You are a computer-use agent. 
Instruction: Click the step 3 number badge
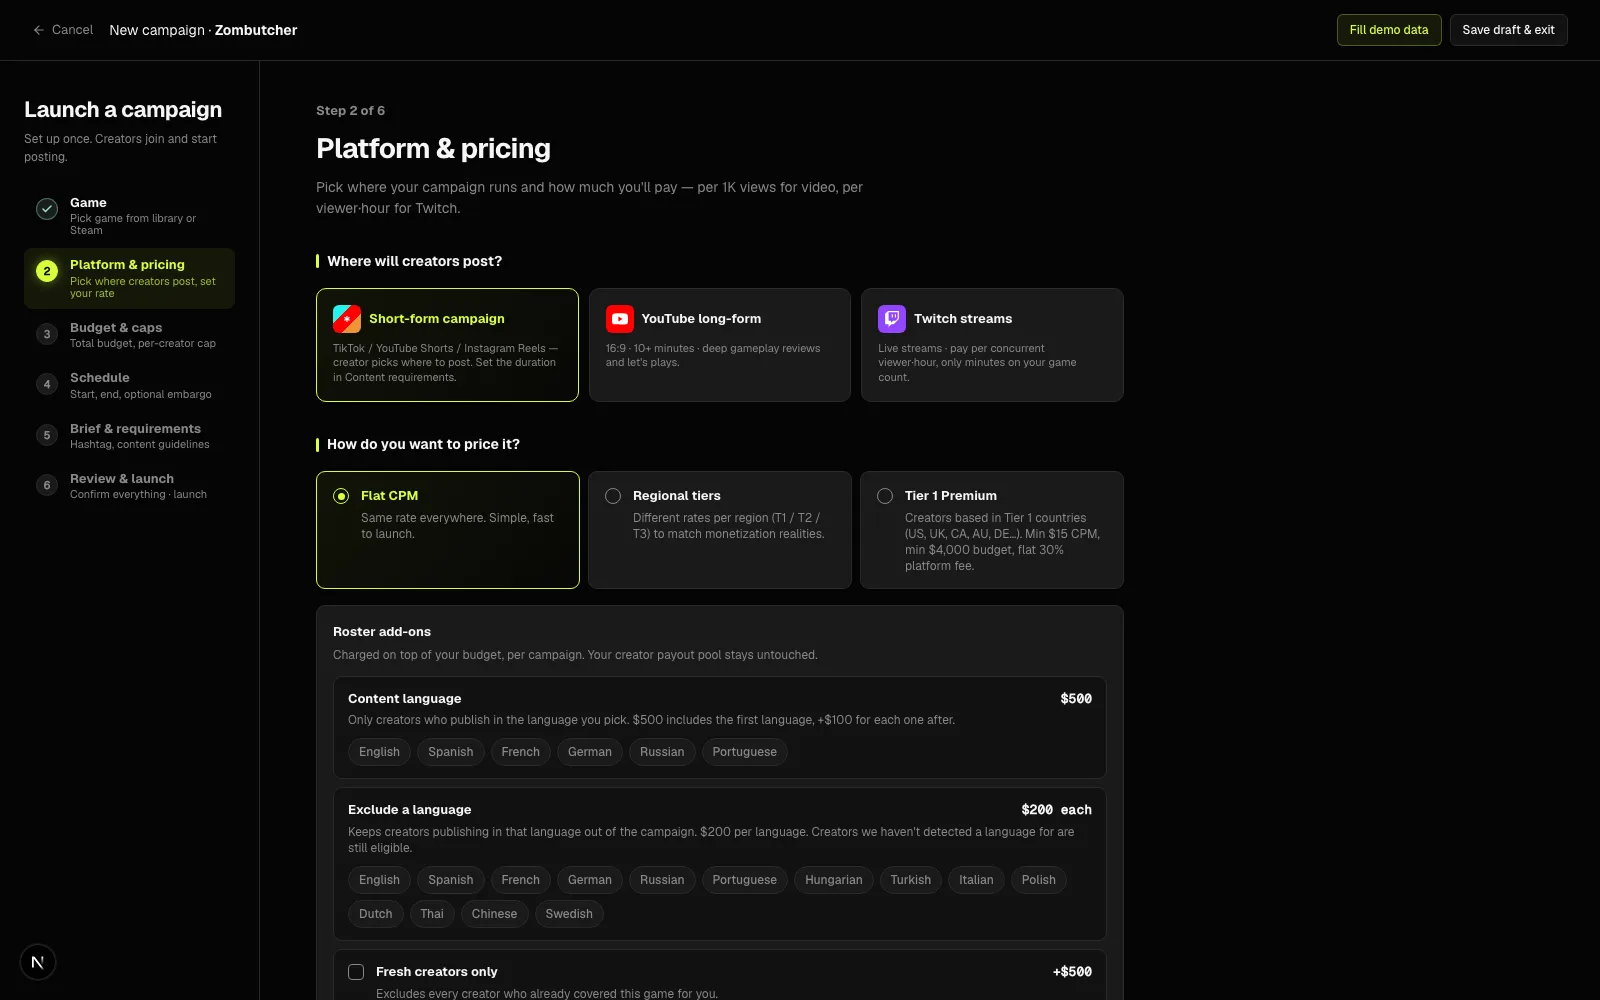pyautogui.click(x=47, y=334)
